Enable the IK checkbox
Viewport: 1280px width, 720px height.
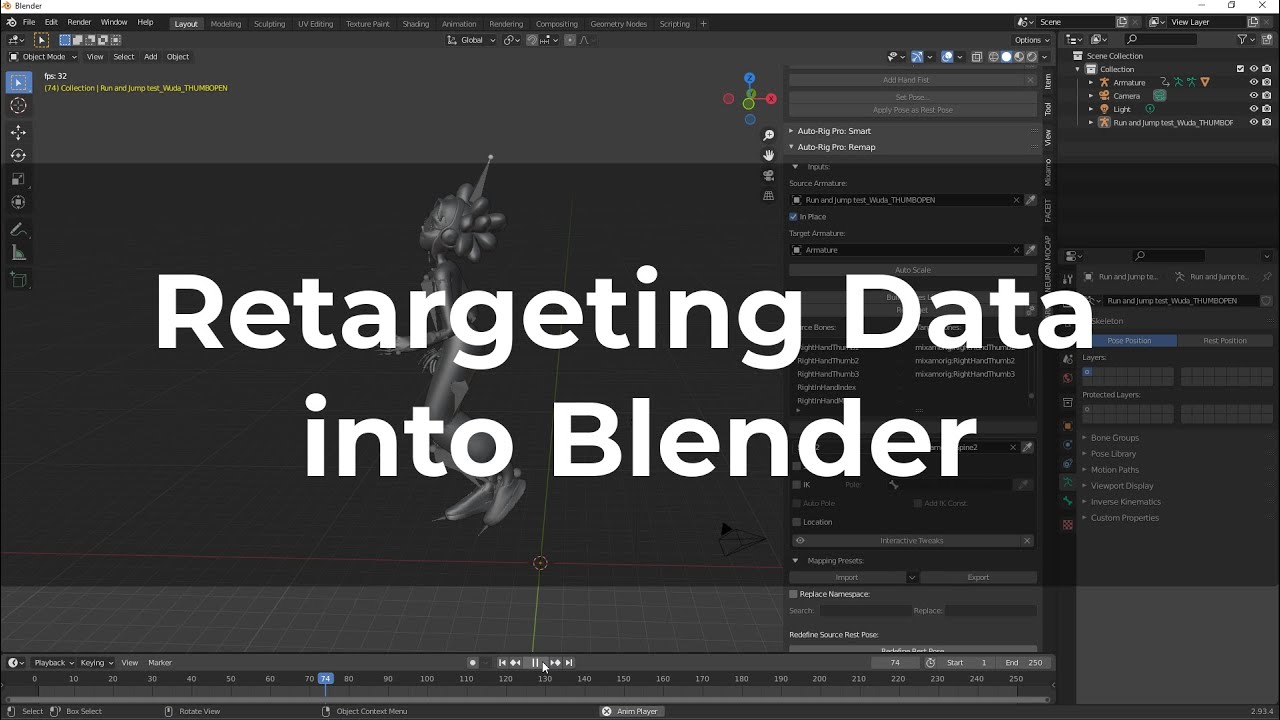point(797,485)
